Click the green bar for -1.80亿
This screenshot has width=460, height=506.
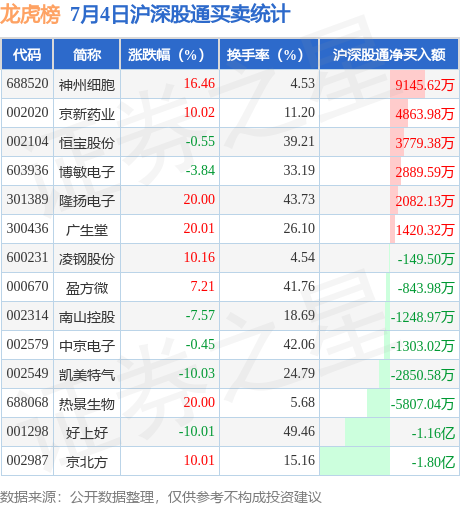[x=355, y=461]
